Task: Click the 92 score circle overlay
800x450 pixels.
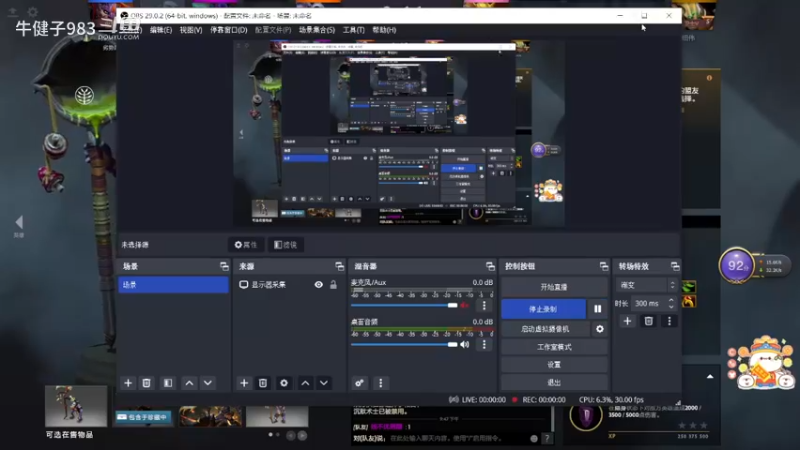Action: click(736, 266)
